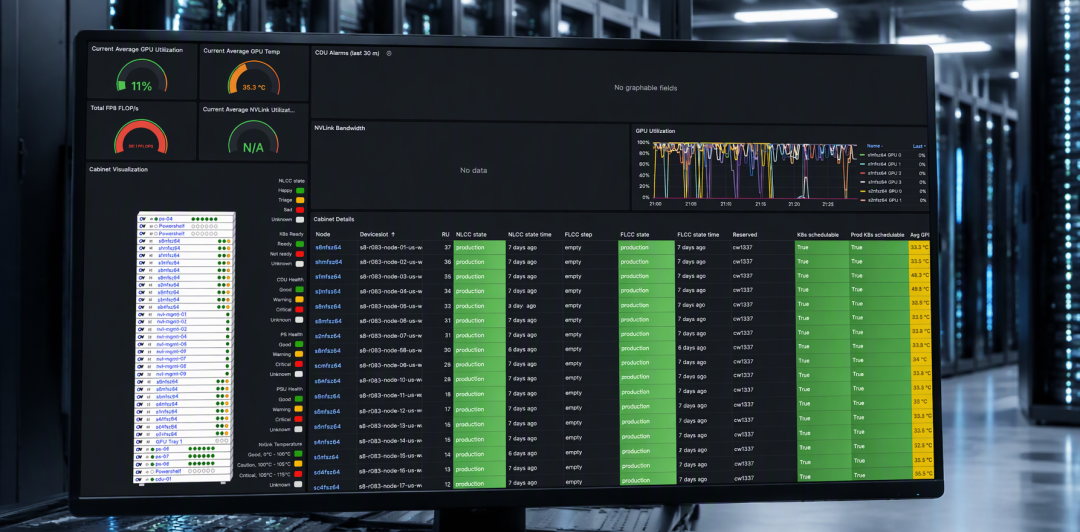Open the Cabinet Visualization panel title menu

pyautogui.click(x=118, y=169)
